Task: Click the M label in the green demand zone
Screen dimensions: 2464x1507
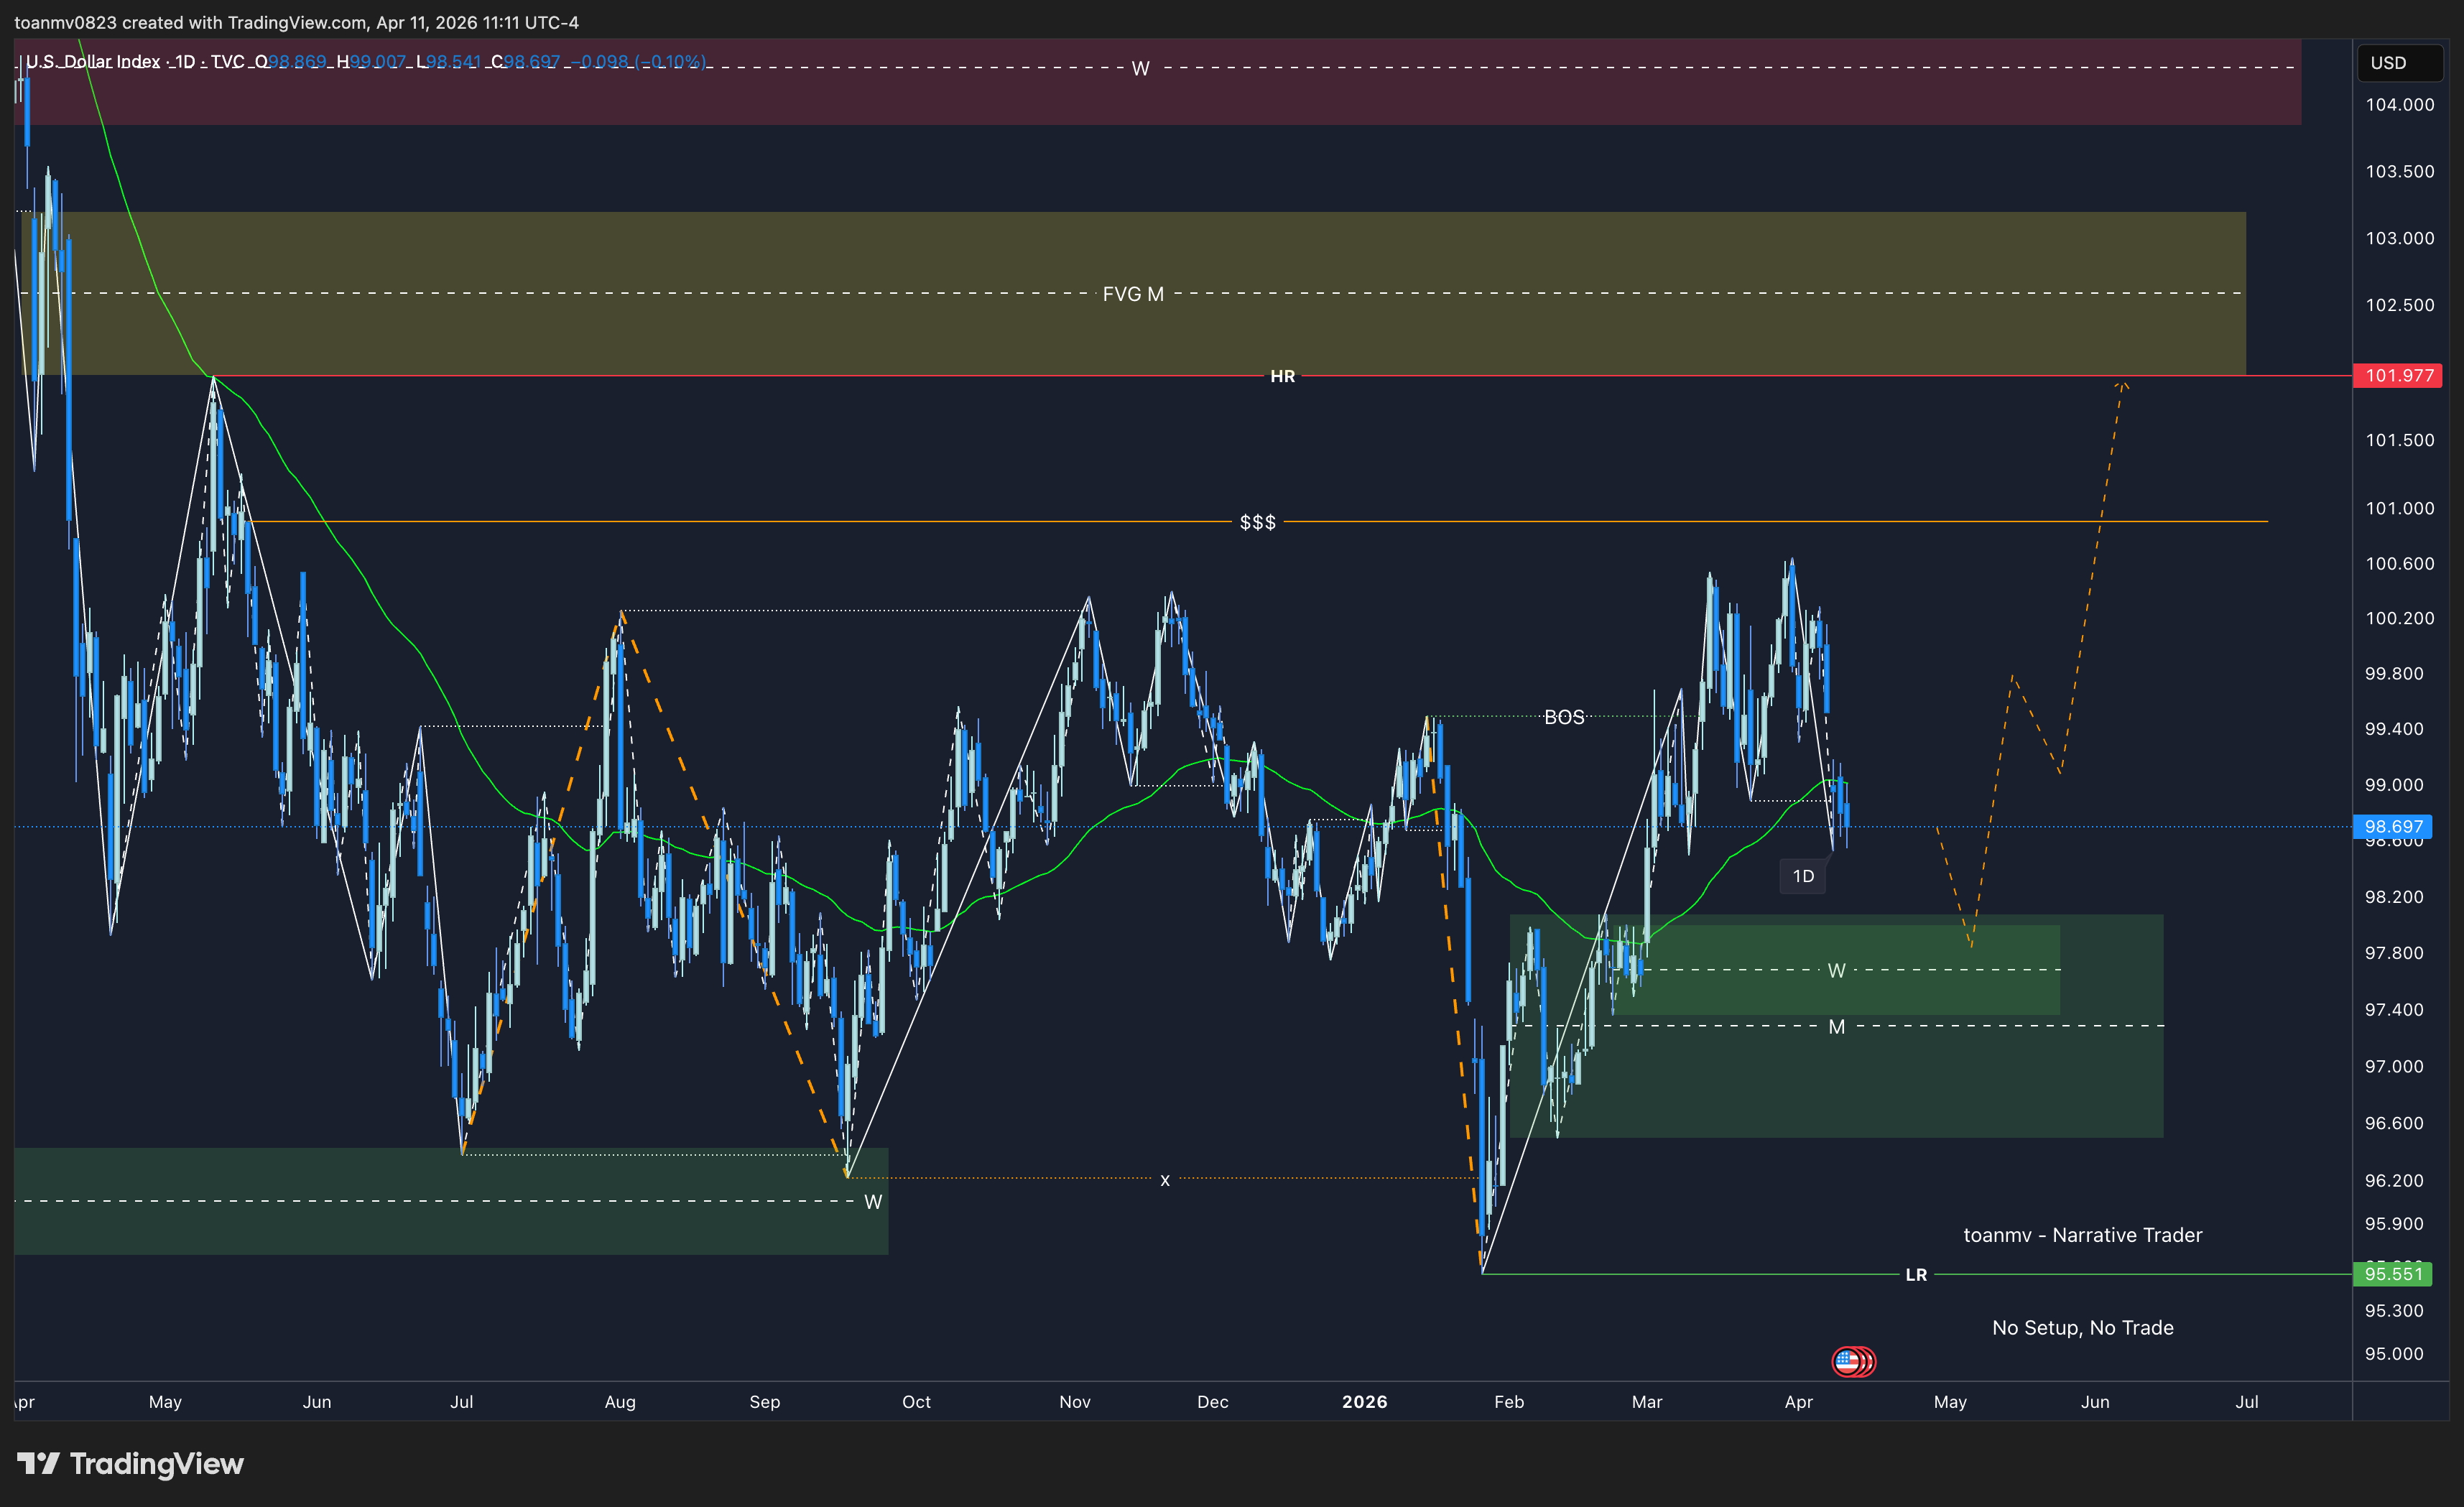Action: (x=1837, y=1027)
